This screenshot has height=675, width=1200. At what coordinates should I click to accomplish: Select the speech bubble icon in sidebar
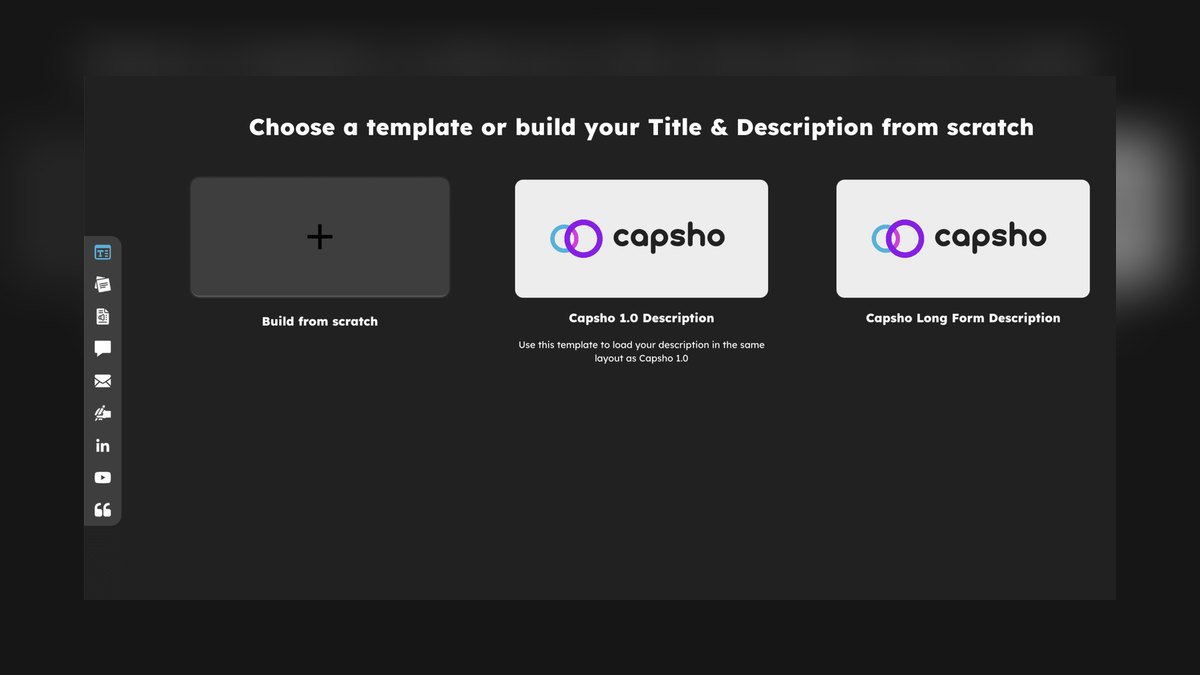point(102,349)
